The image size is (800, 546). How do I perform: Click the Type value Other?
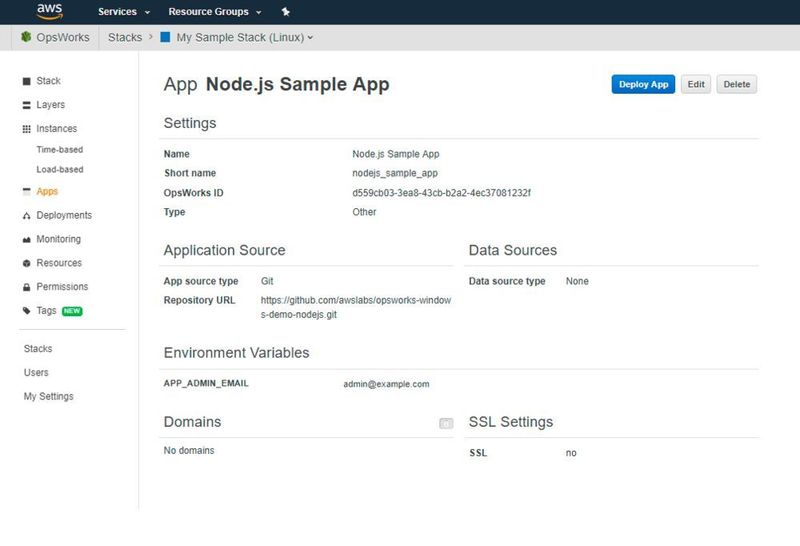point(364,212)
